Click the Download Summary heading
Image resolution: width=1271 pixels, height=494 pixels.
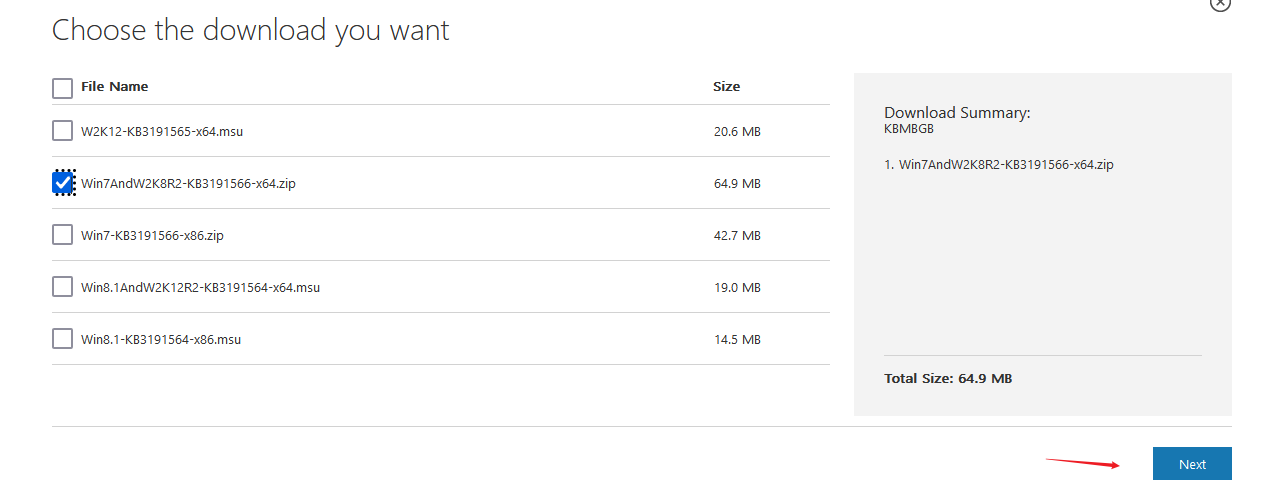[x=957, y=113]
